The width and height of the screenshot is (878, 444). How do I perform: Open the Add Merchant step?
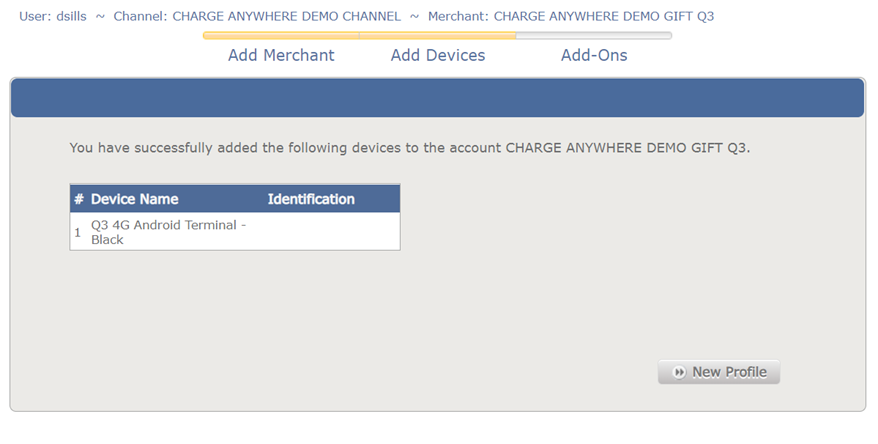[x=281, y=55]
